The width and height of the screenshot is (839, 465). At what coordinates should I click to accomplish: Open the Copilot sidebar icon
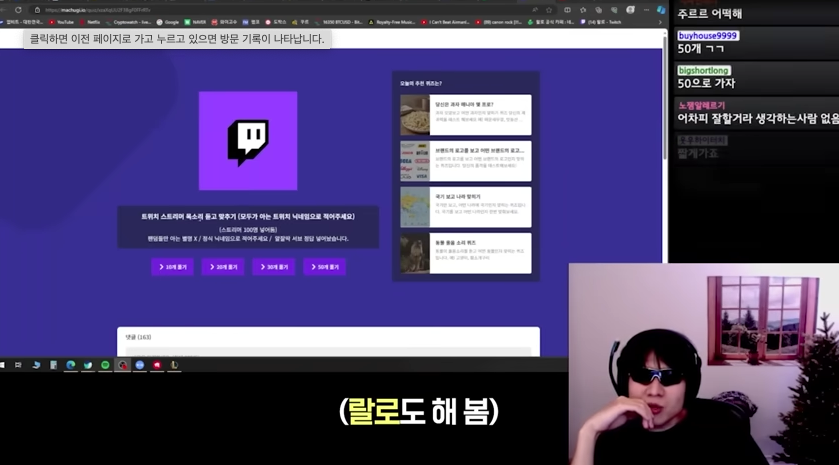[661, 10]
